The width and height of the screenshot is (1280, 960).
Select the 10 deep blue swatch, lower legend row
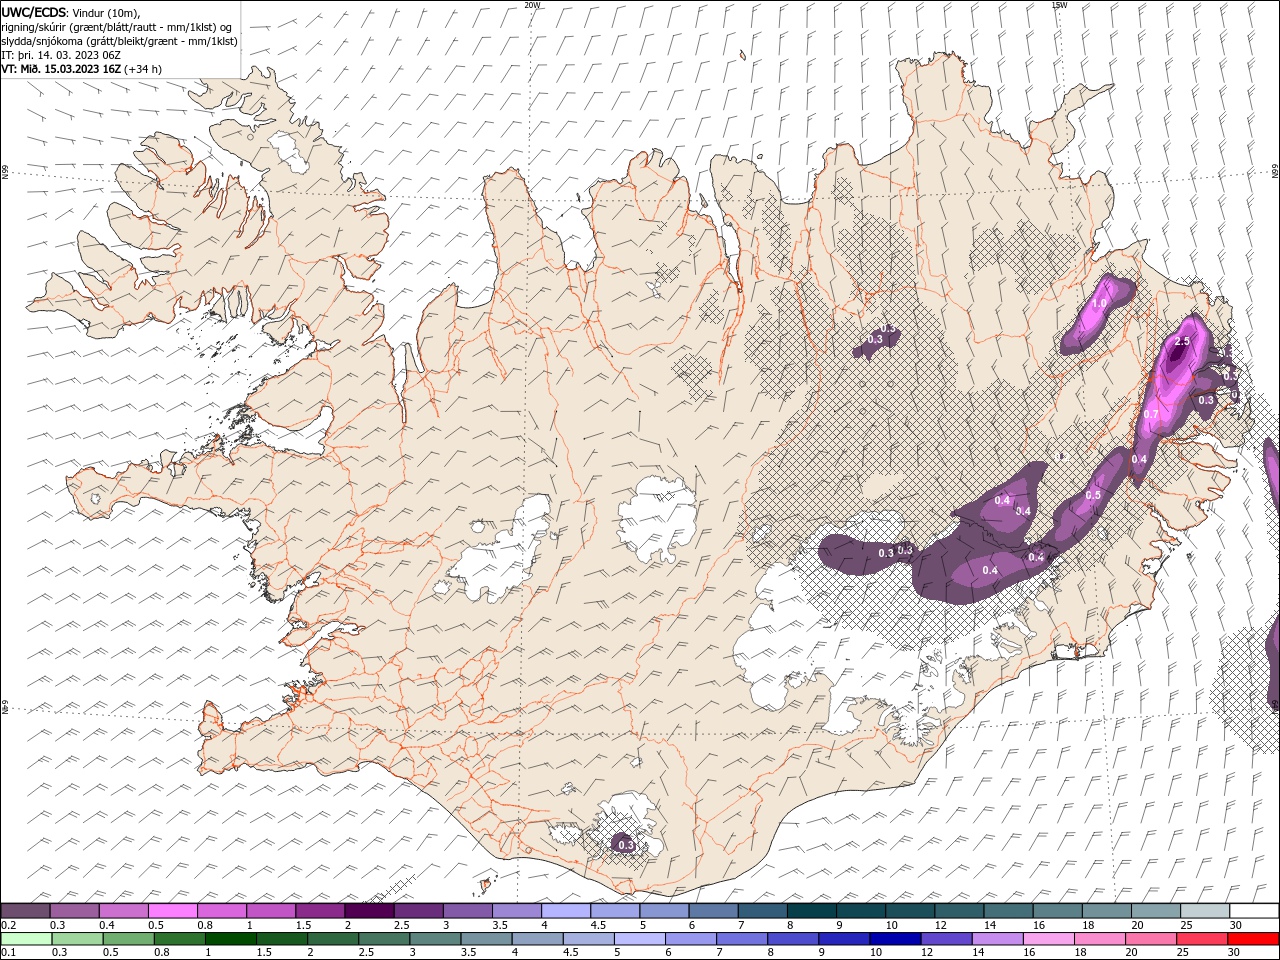click(x=893, y=939)
